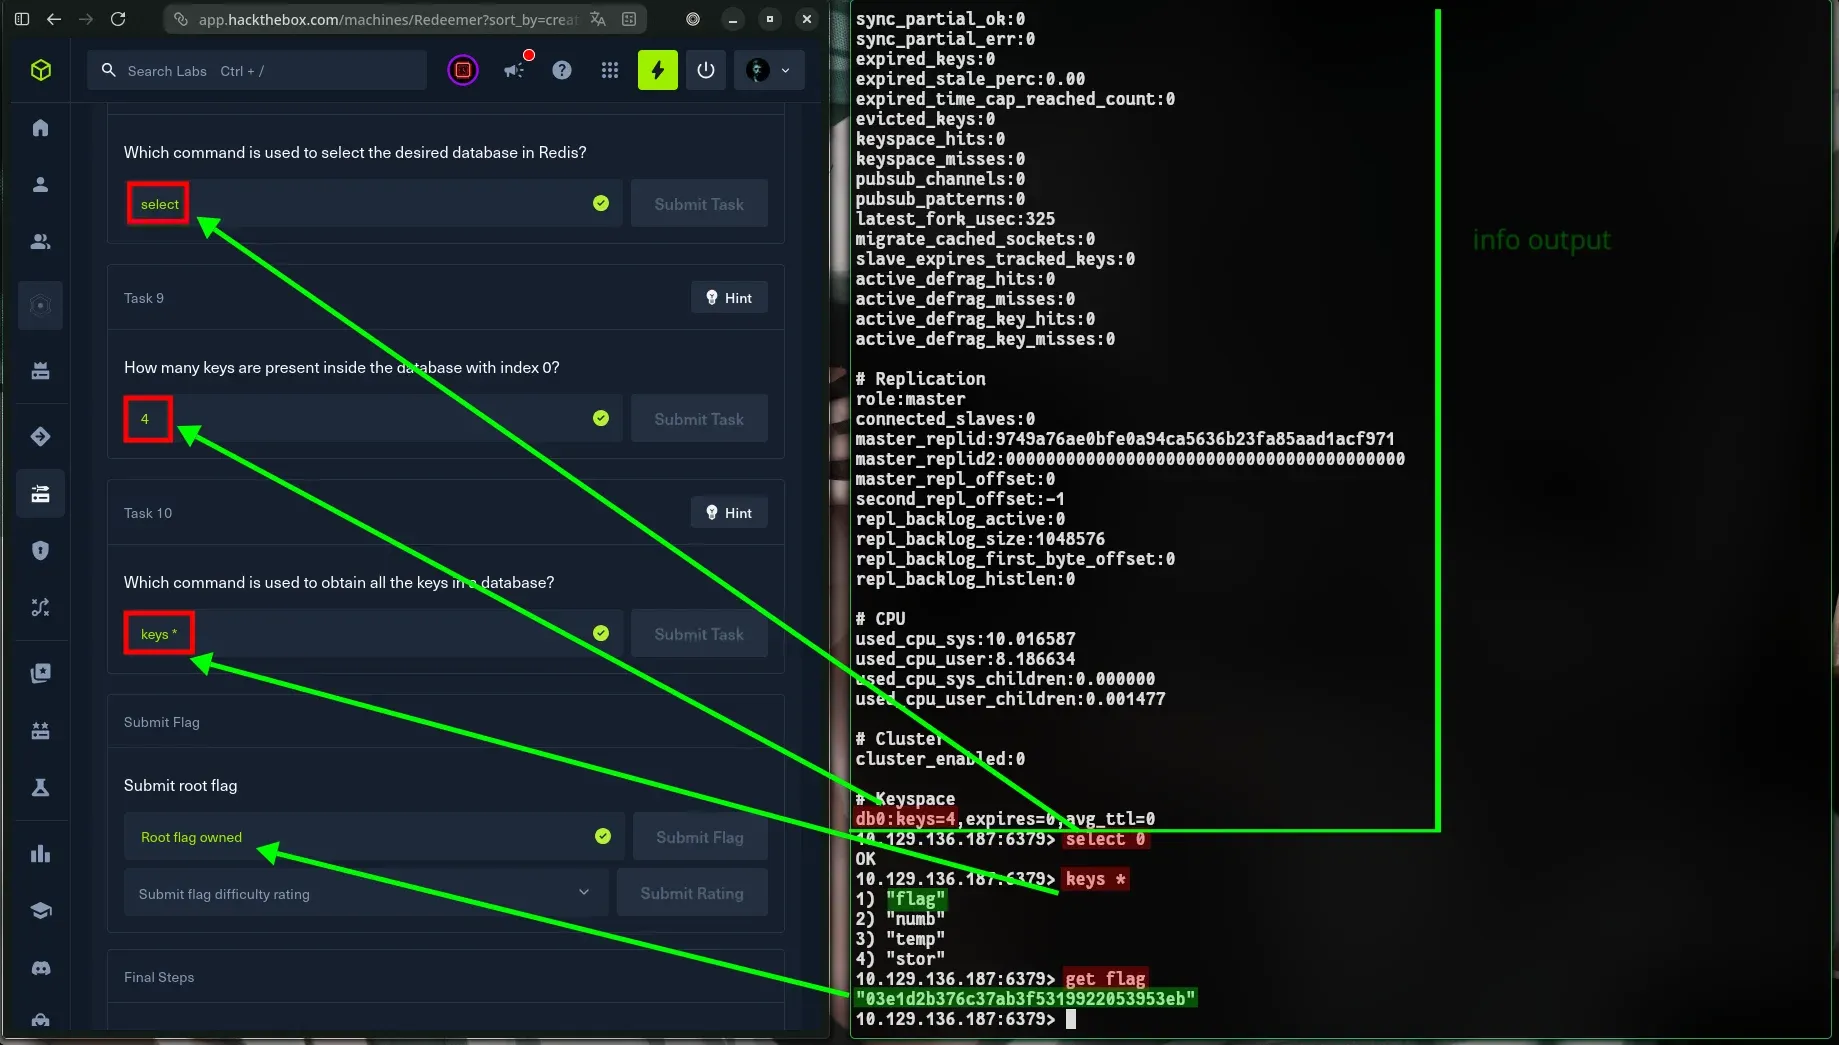Open the path strategy sidebar icon

click(40, 607)
